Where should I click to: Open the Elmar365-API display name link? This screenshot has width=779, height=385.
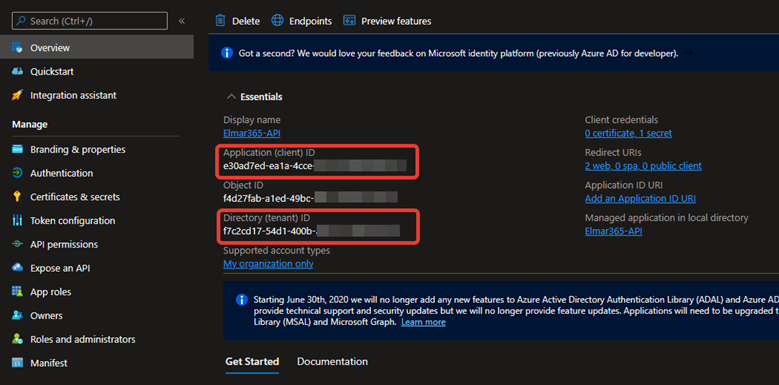(252, 133)
